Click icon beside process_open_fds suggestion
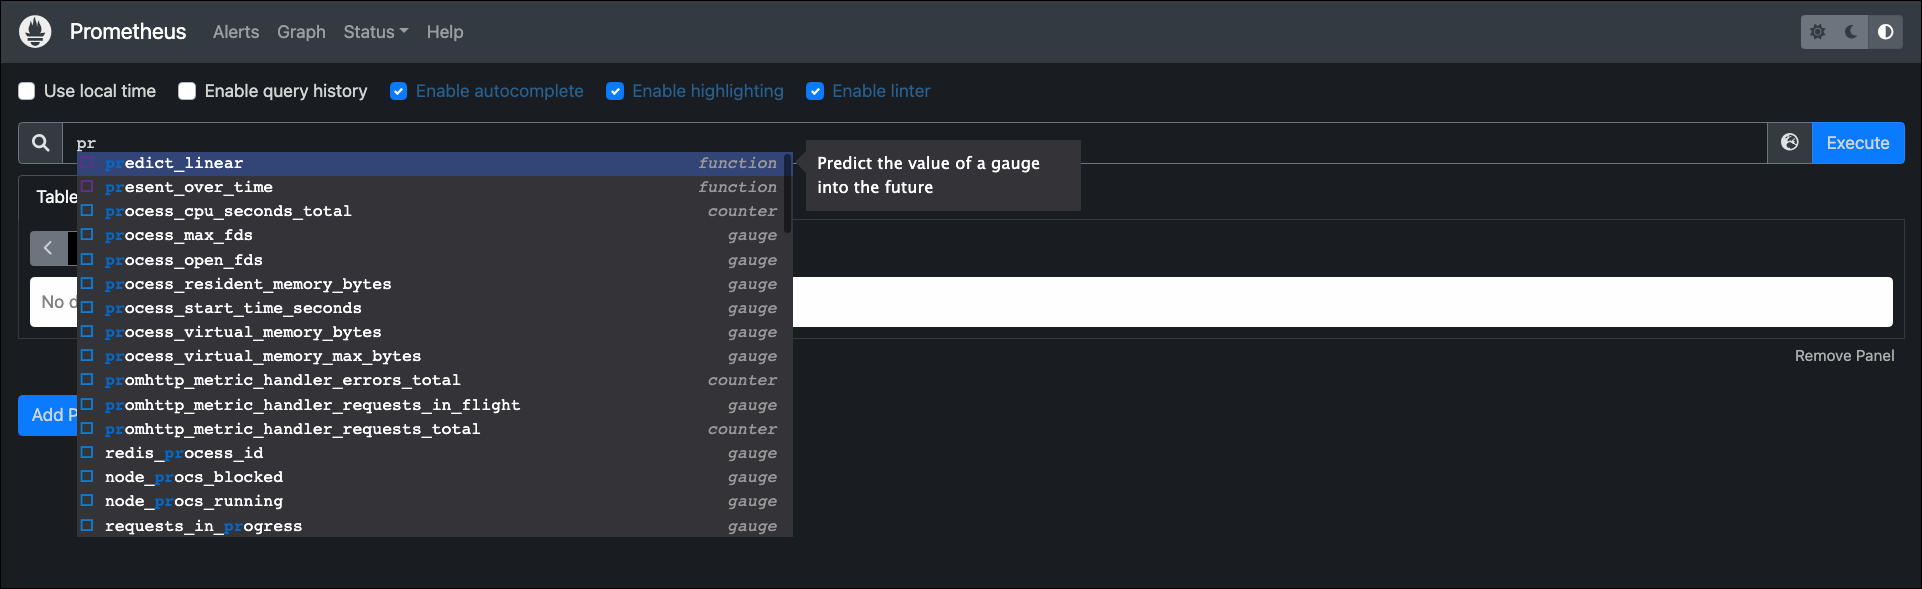The height and width of the screenshot is (589, 1922). pos(87,260)
